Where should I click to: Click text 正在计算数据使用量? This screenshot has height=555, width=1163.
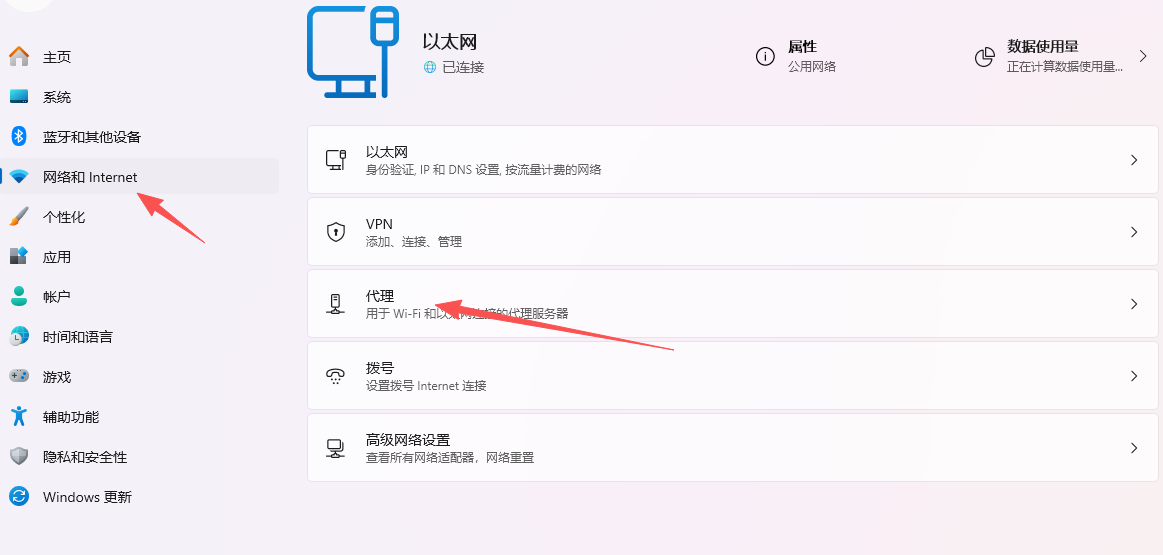(1065, 67)
